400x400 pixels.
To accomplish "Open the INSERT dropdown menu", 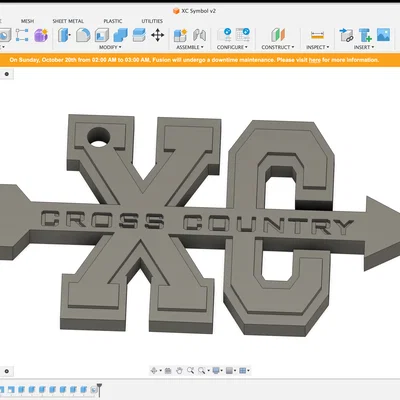I will point(364,47).
